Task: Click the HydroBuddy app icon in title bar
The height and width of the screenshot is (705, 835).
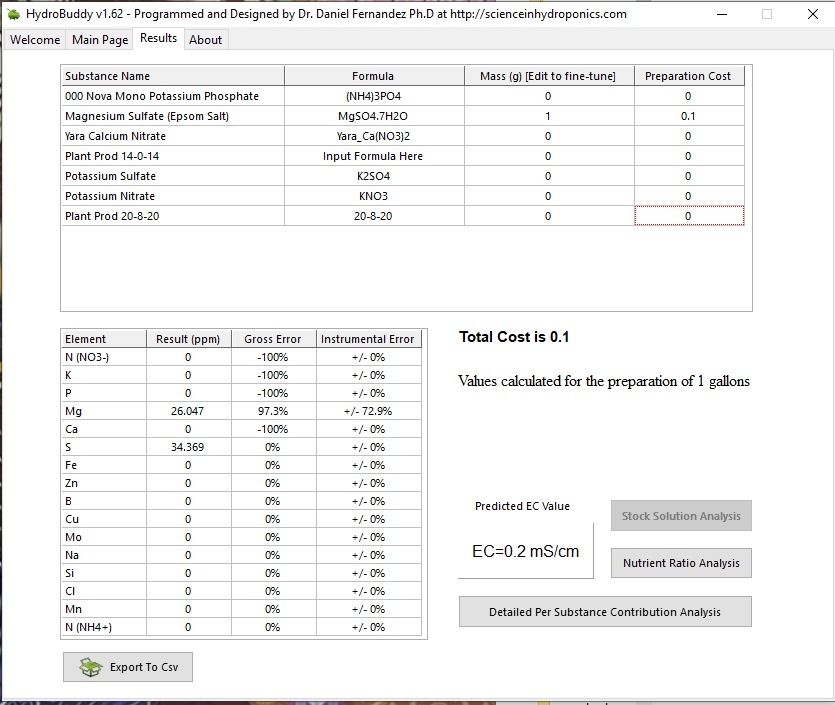Action: pyautogui.click(x=13, y=14)
